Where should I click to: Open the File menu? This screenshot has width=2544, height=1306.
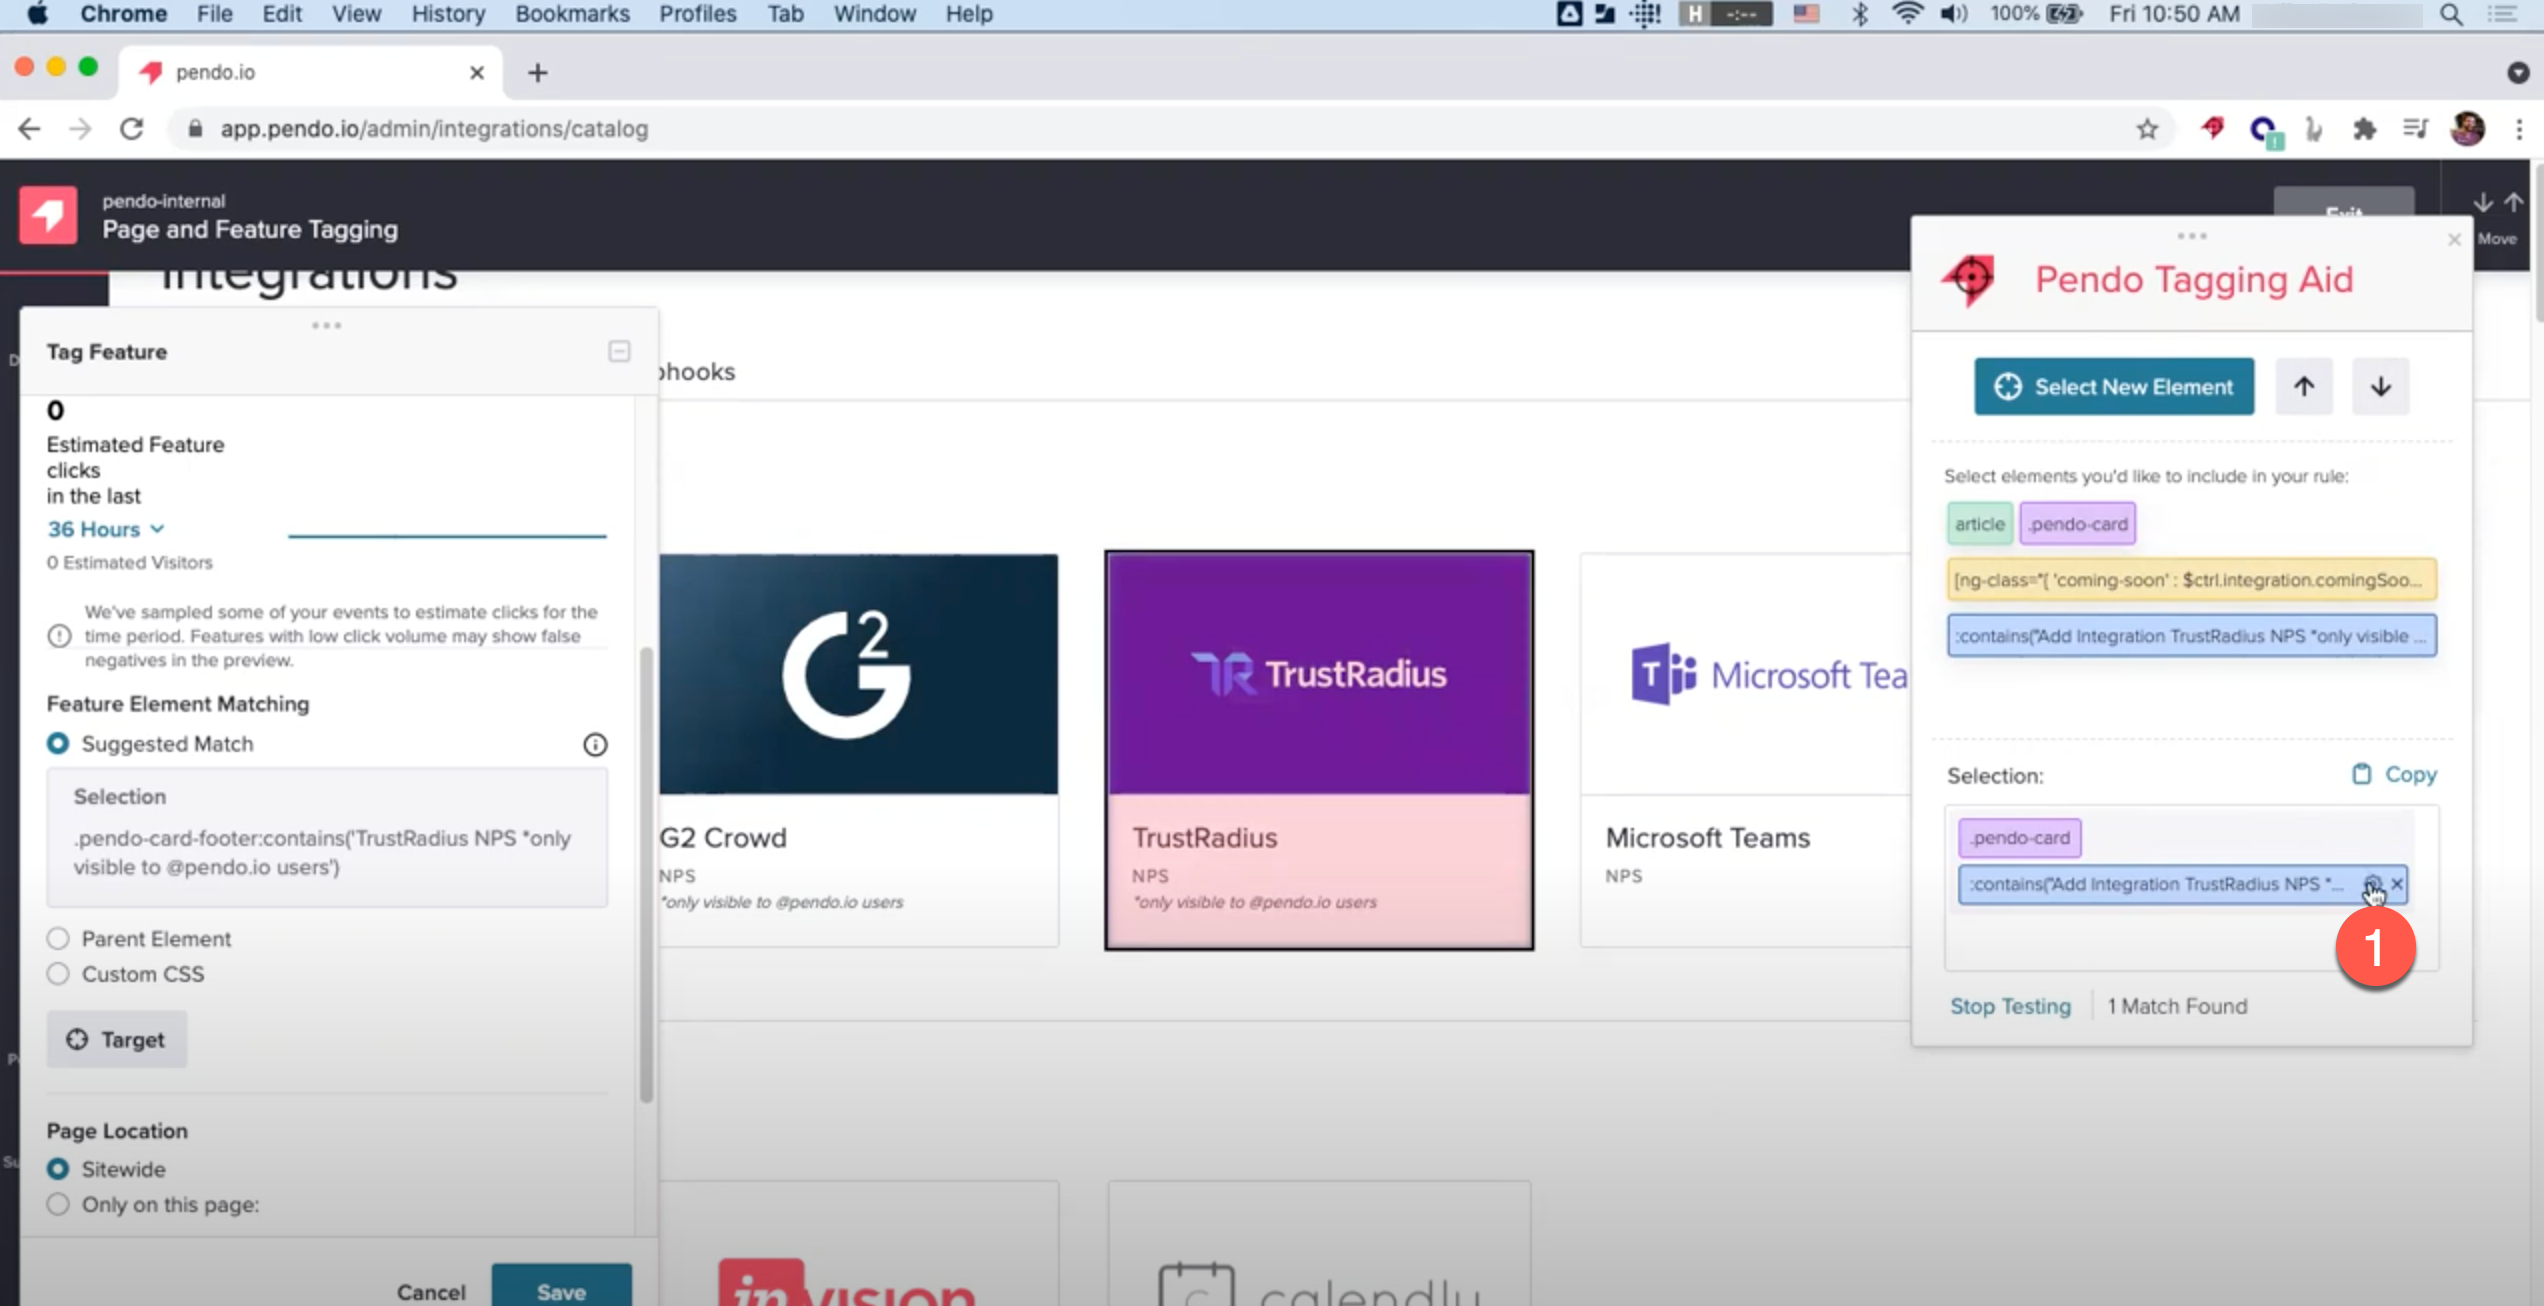click(x=214, y=14)
